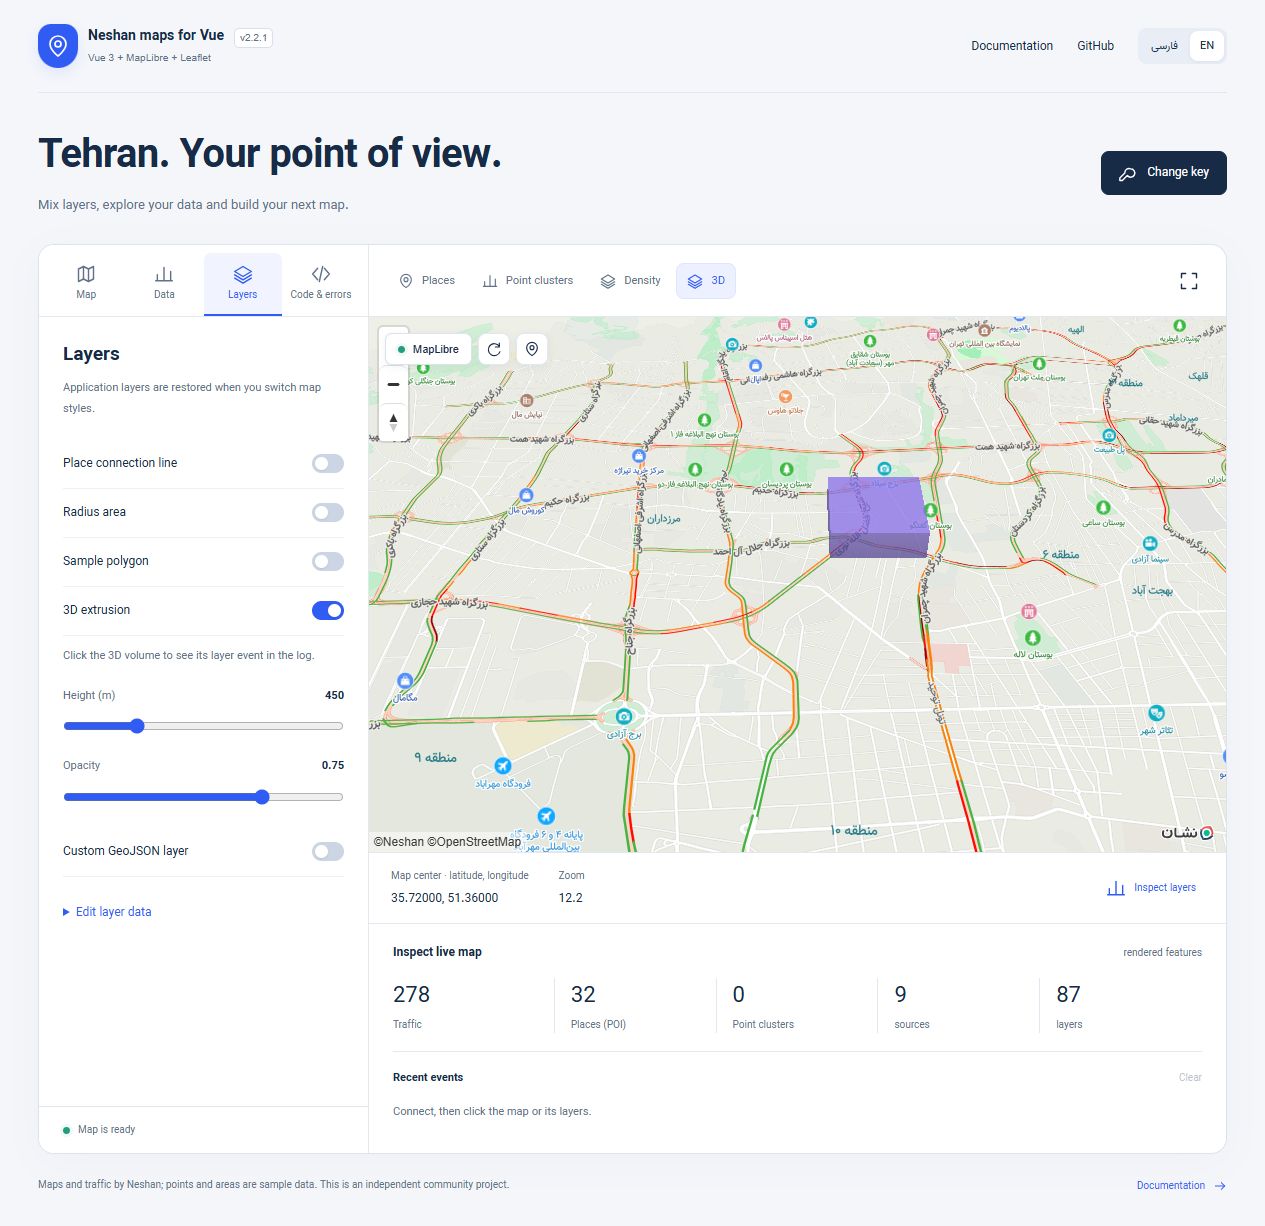
Task: Select the Density map mode
Action: coord(630,281)
